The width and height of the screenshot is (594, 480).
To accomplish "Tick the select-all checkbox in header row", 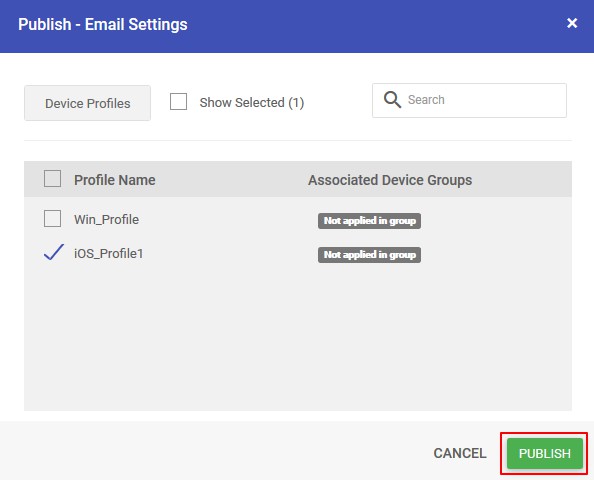I will click(52, 179).
